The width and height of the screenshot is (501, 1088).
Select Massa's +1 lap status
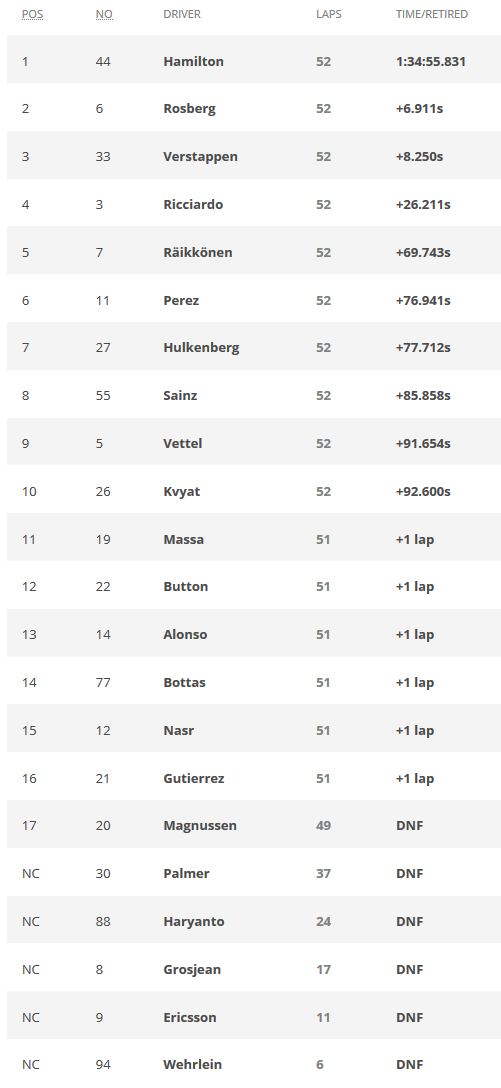[x=415, y=538]
